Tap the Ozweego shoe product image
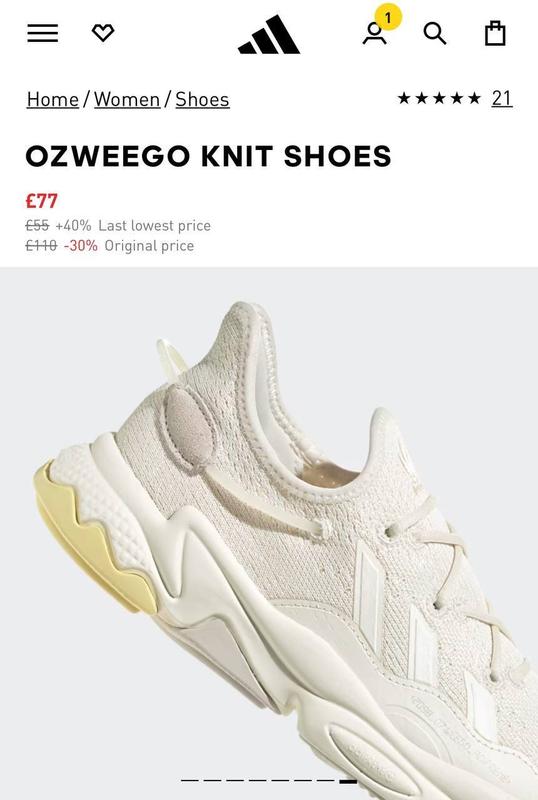The width and height of the screenshot is (538, 800). 269,533
